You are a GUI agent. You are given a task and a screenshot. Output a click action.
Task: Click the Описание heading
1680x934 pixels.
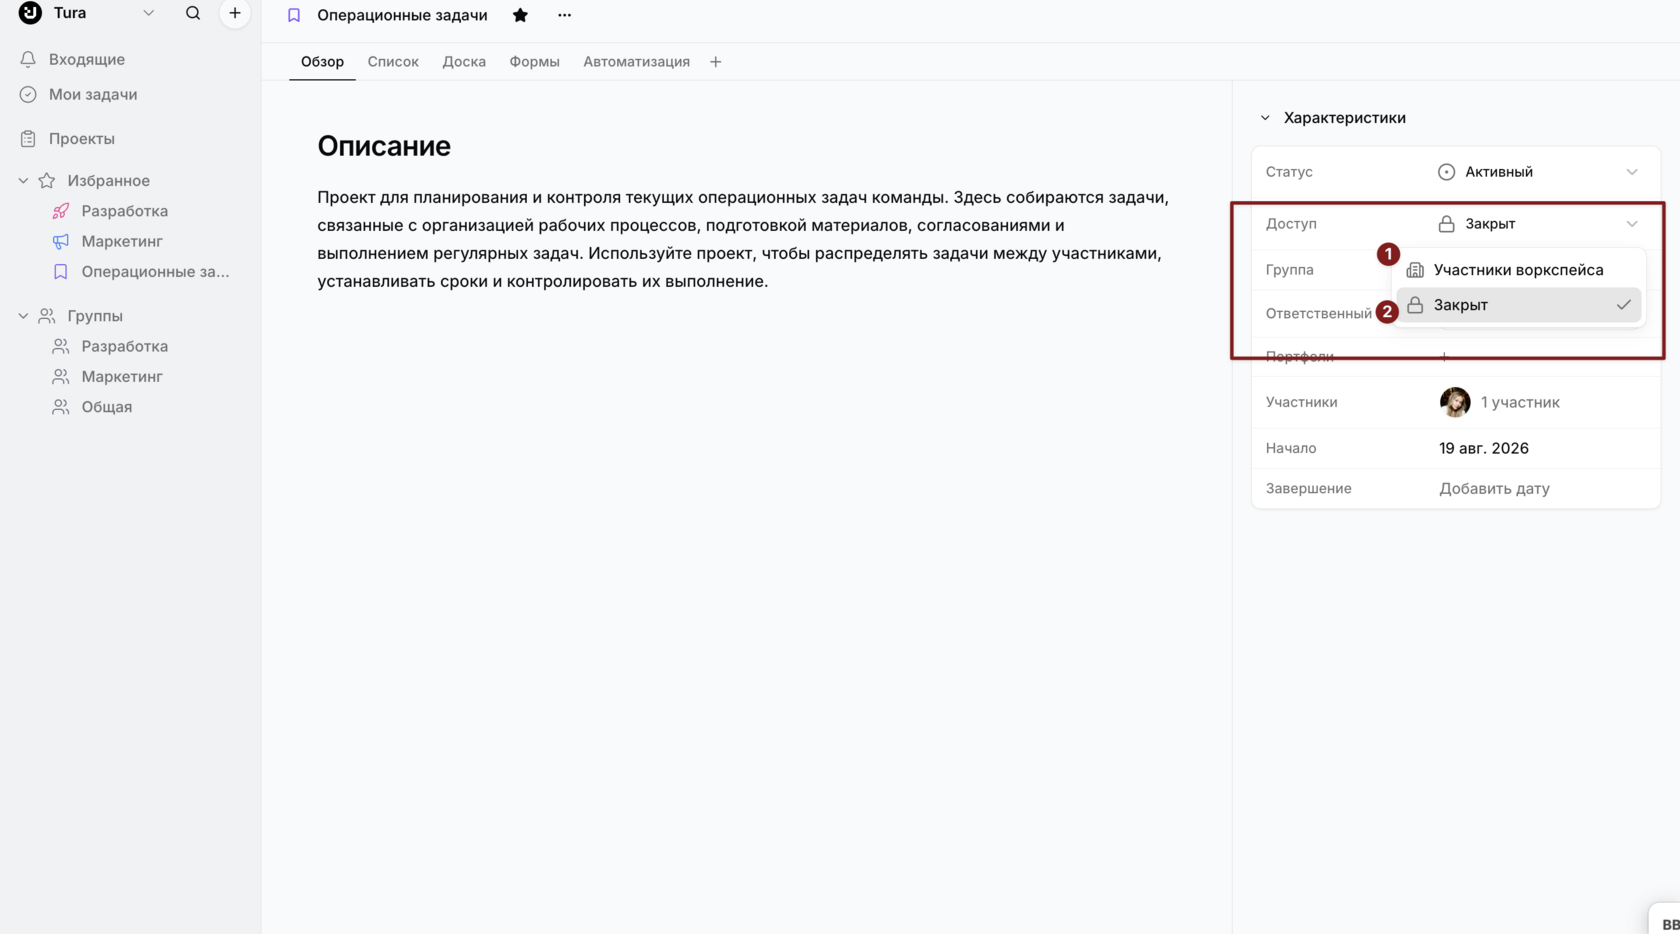click(384, 146)
